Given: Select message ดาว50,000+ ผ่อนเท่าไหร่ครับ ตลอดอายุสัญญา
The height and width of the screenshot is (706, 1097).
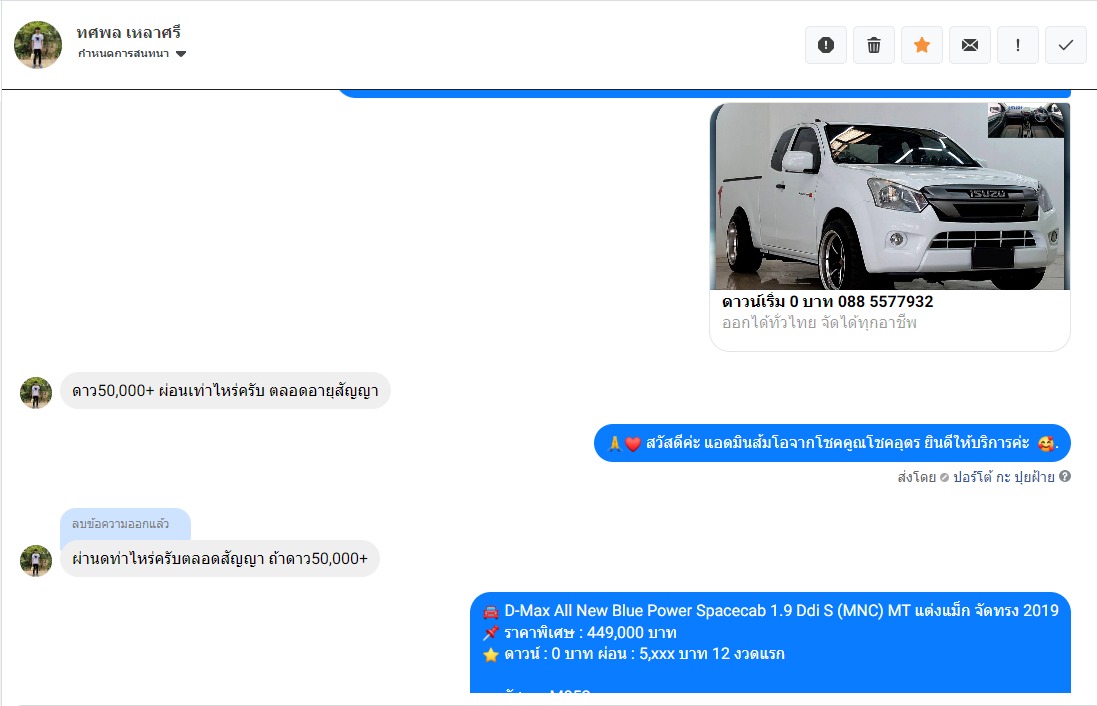Looking at the screenshot, I should 225,390.
